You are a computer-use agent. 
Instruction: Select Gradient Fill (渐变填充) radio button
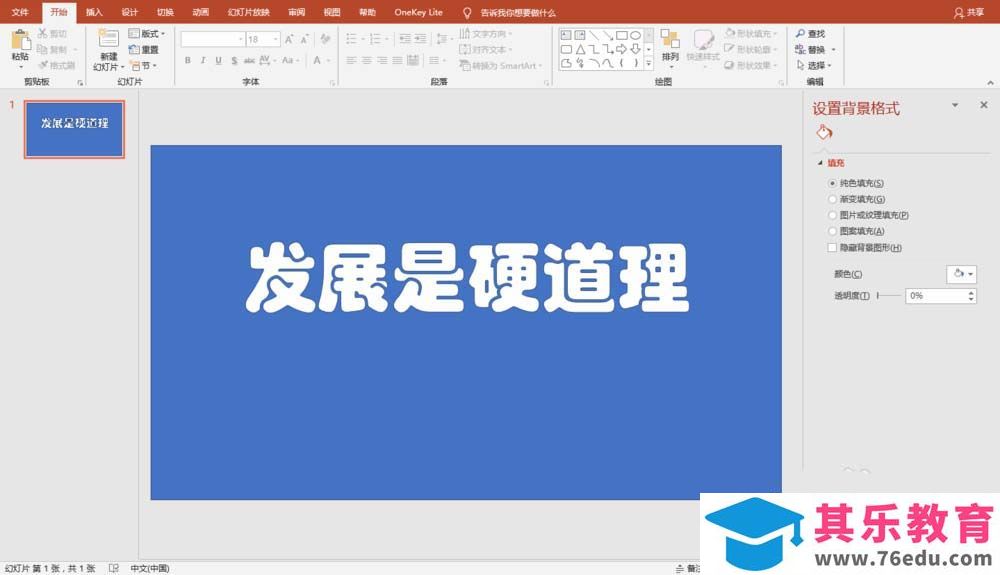click(x=832, y=200)
